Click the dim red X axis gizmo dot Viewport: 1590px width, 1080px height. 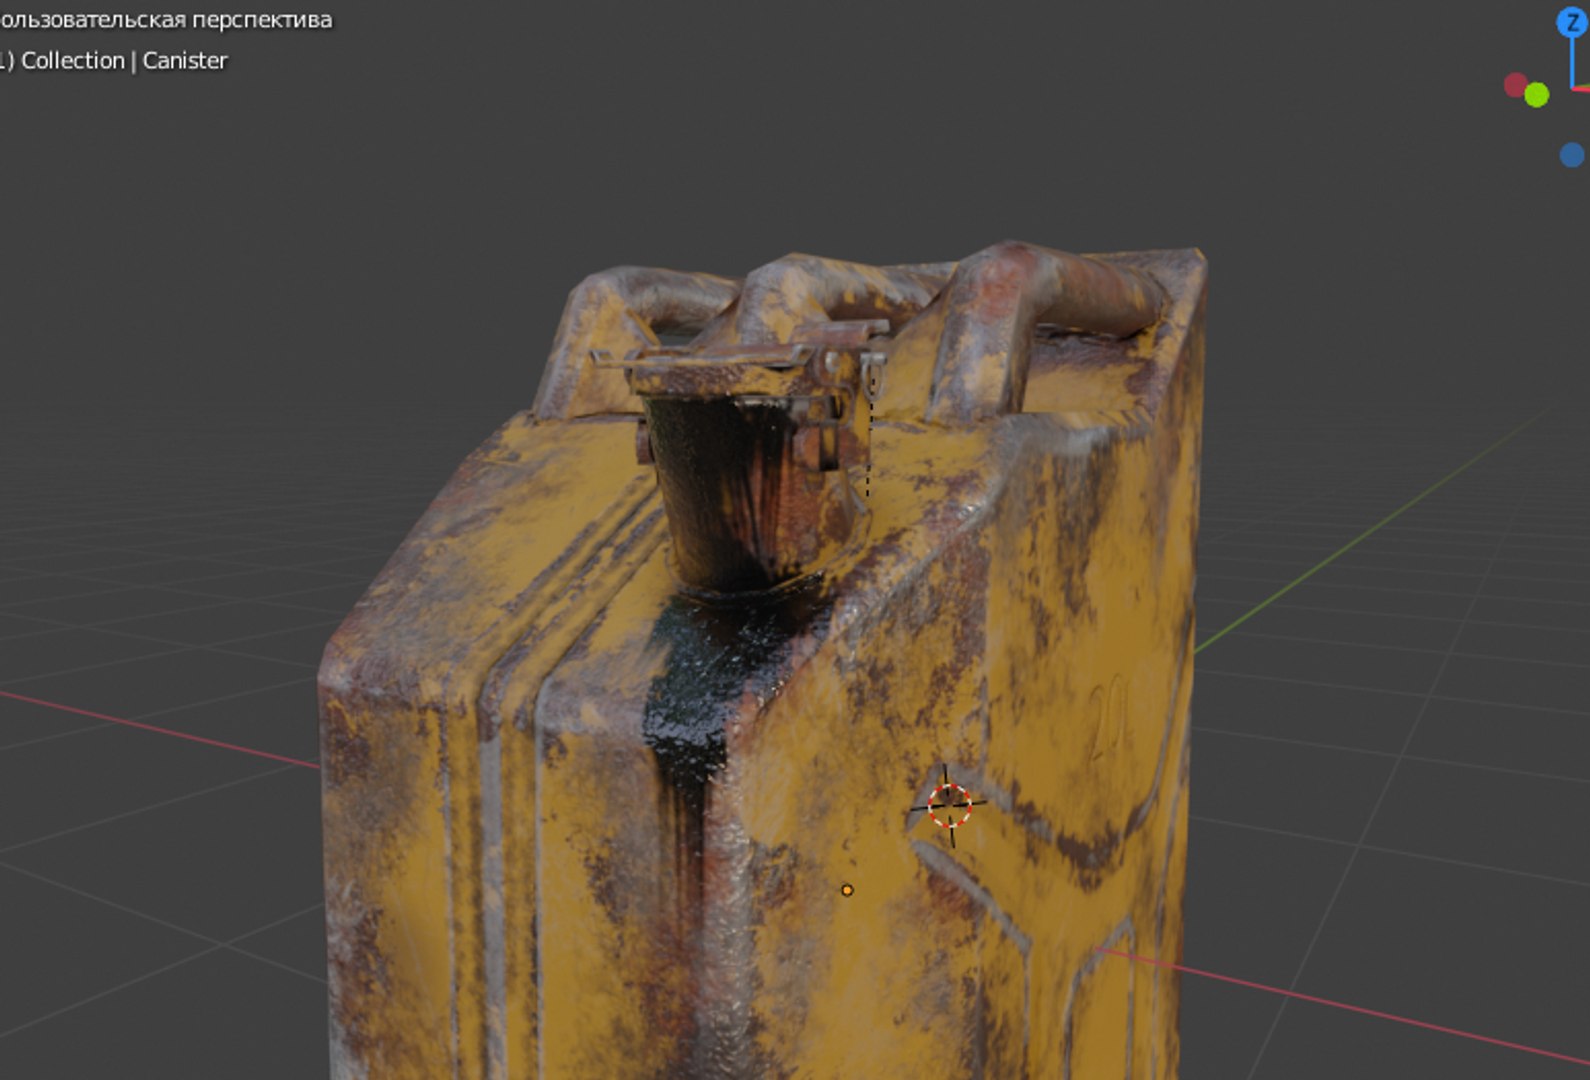(x=1515, y=85)
